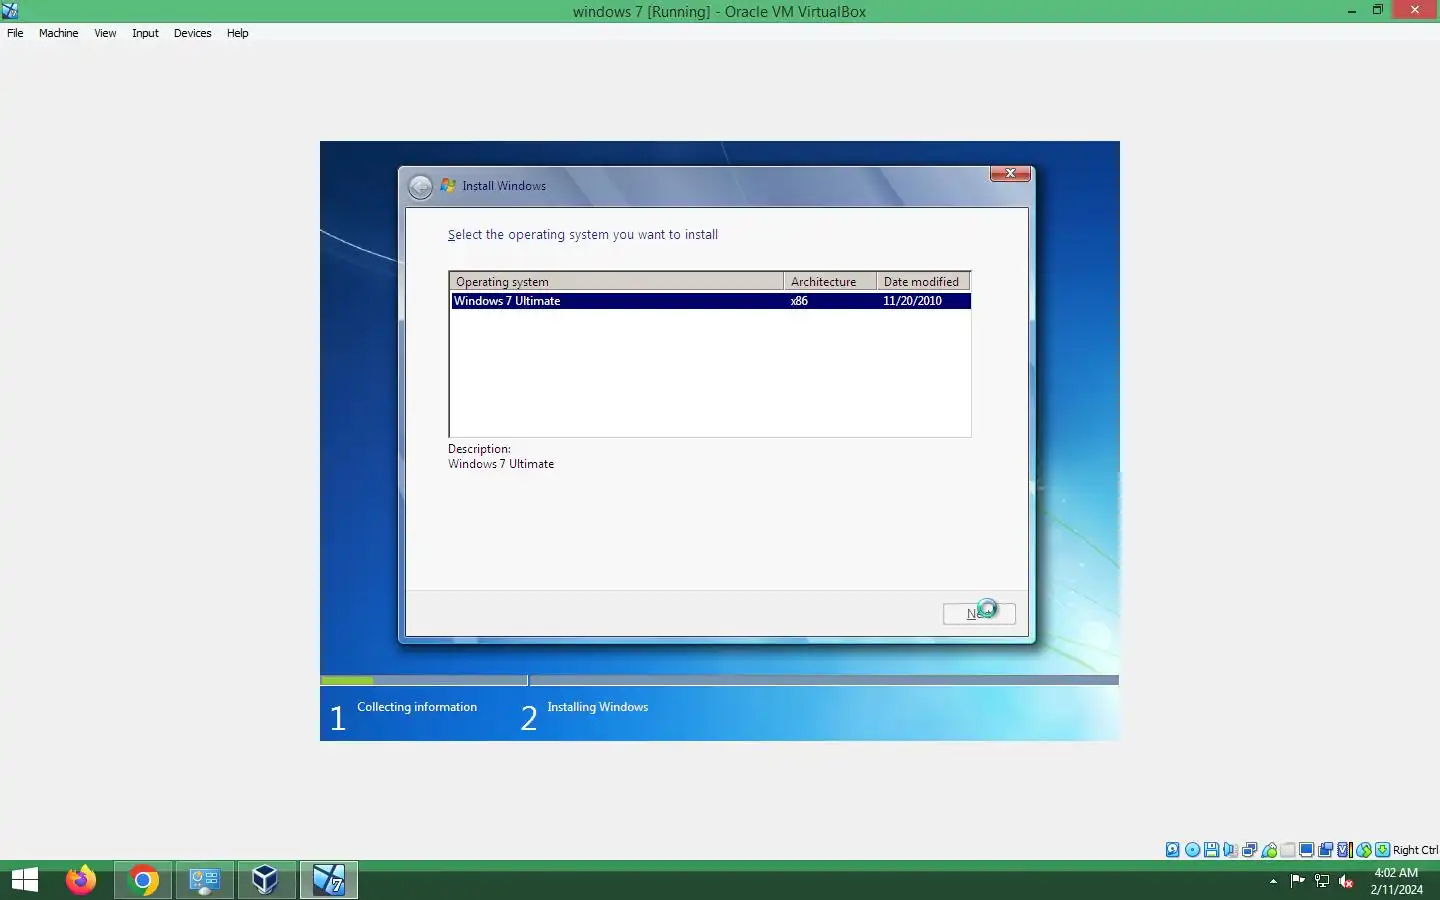Click the VirtualBox title bar app icon
Viewport: 1440px width, 900px height.
10,11
